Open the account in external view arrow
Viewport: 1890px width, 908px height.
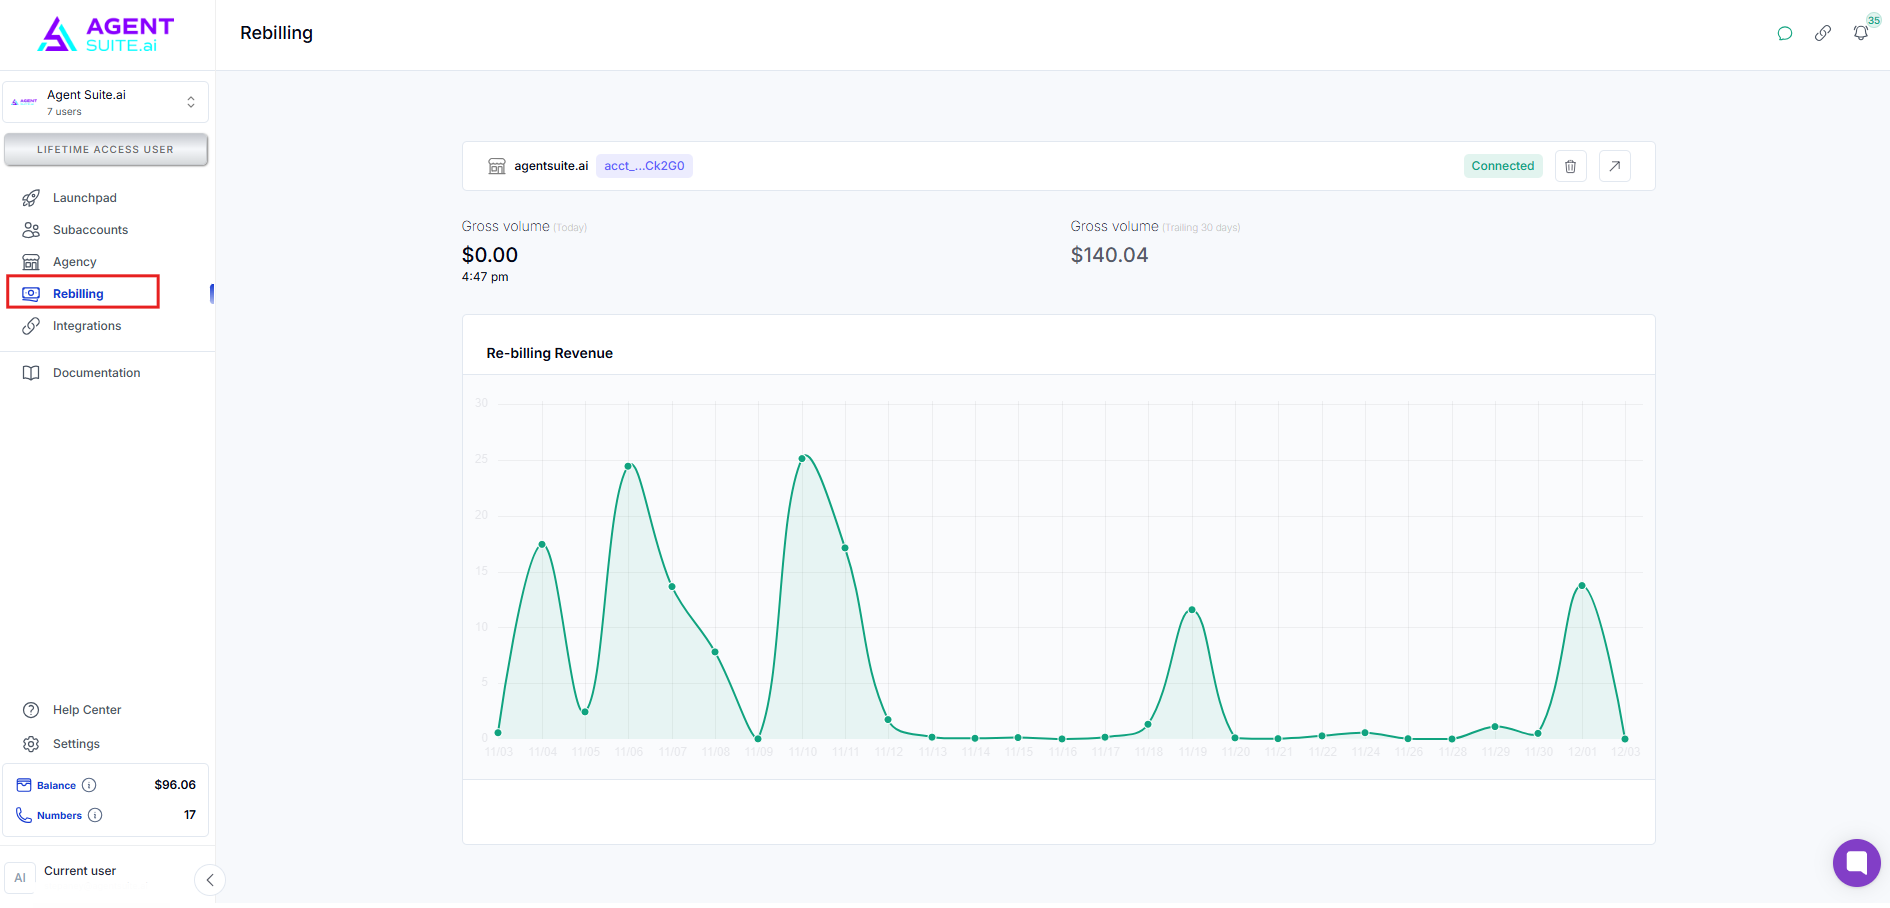pos(1615,166)
